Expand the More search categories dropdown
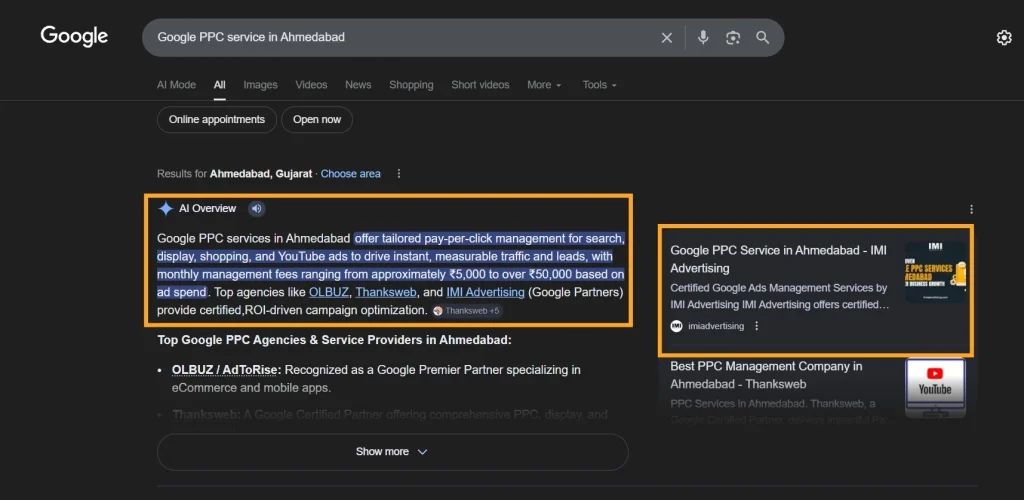Screen dimensions: 1024x500 coord(544,85)
